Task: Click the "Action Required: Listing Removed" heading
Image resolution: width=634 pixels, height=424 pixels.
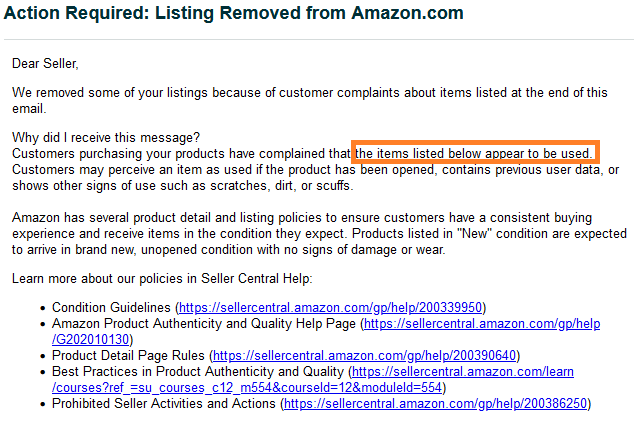Action: click(233, 14)
